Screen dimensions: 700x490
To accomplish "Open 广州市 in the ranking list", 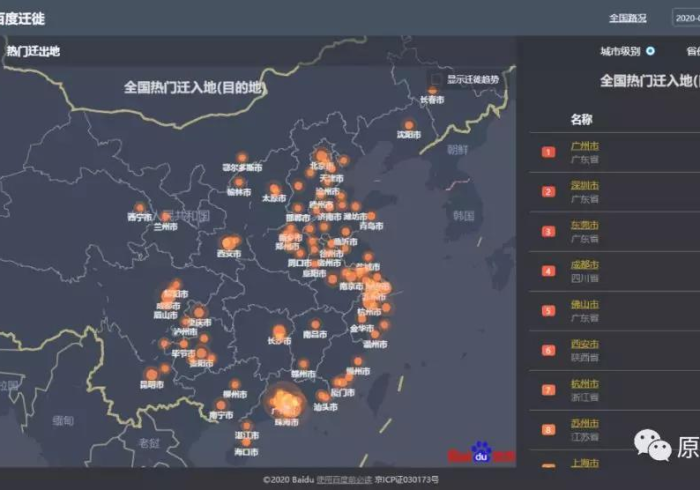I will 585,146.
